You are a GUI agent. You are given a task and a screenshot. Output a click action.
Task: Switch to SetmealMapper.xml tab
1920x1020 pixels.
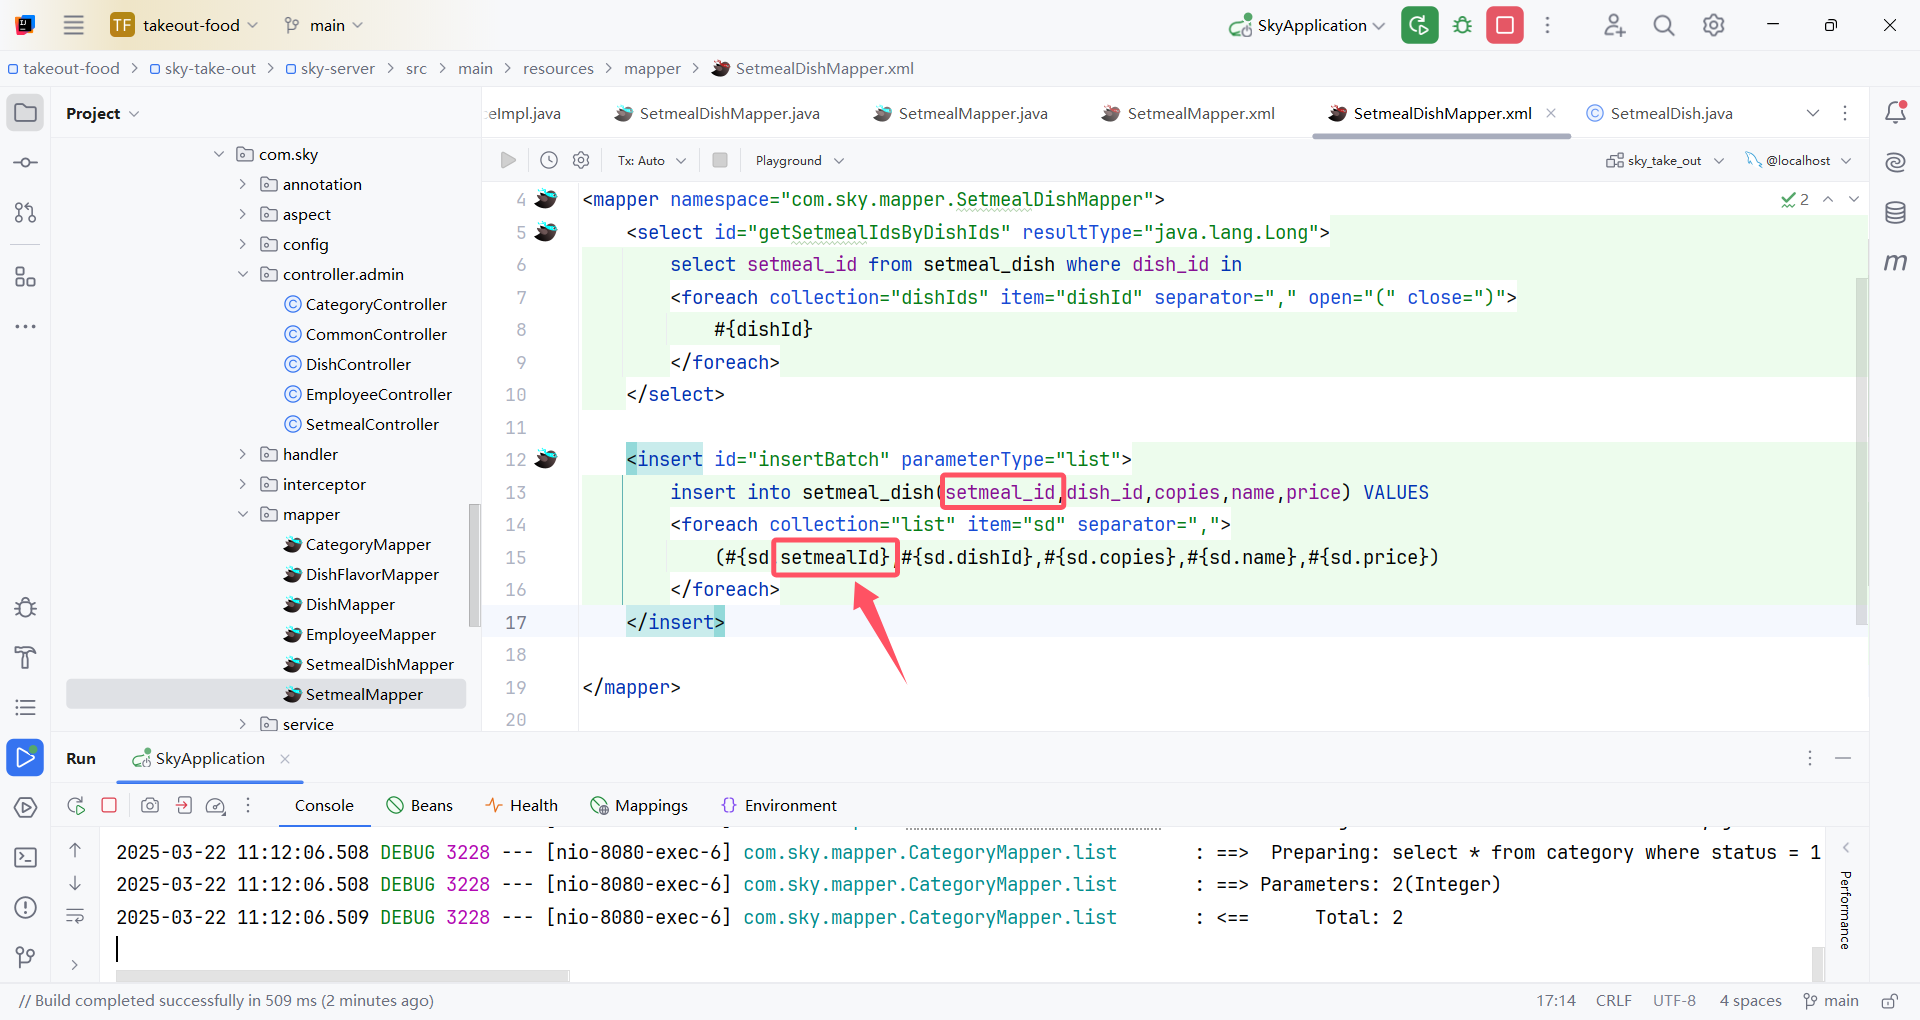(1188, 113)
